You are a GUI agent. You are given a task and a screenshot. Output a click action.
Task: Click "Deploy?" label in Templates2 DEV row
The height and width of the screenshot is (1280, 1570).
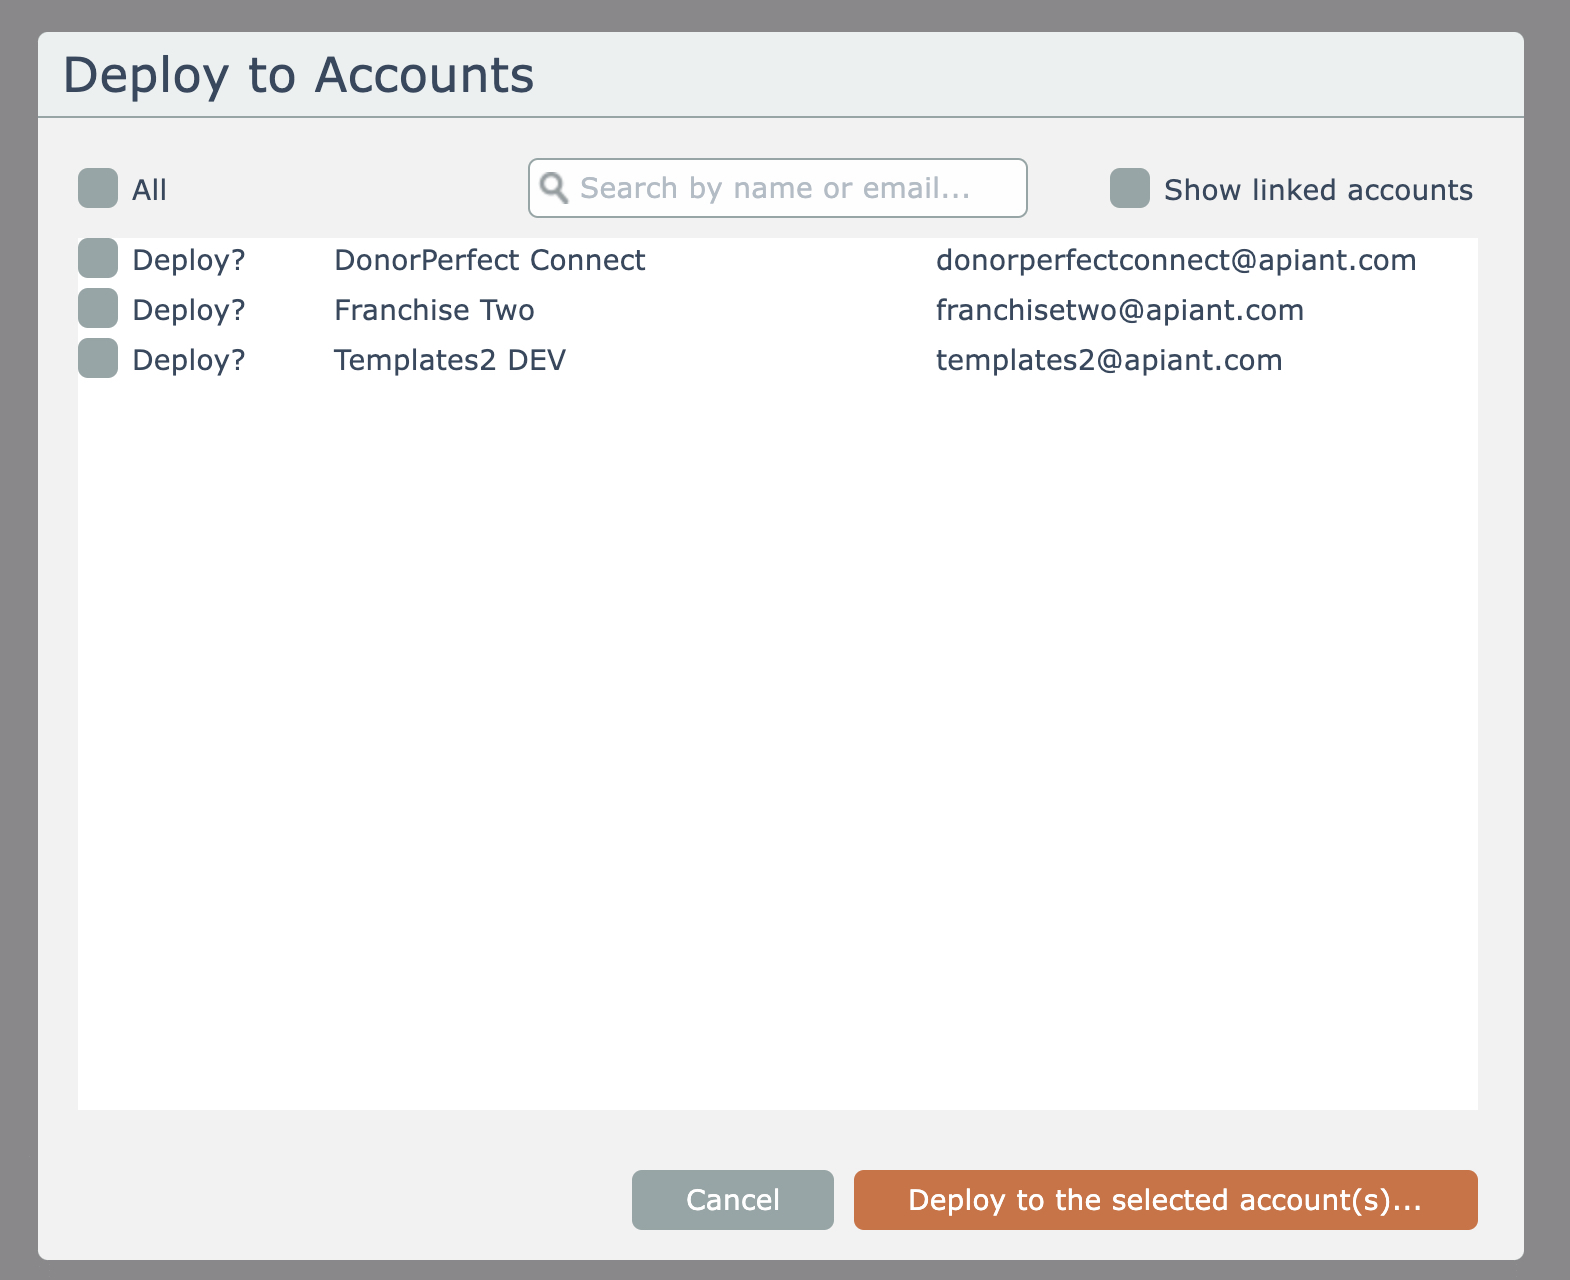tap(188, 360)
